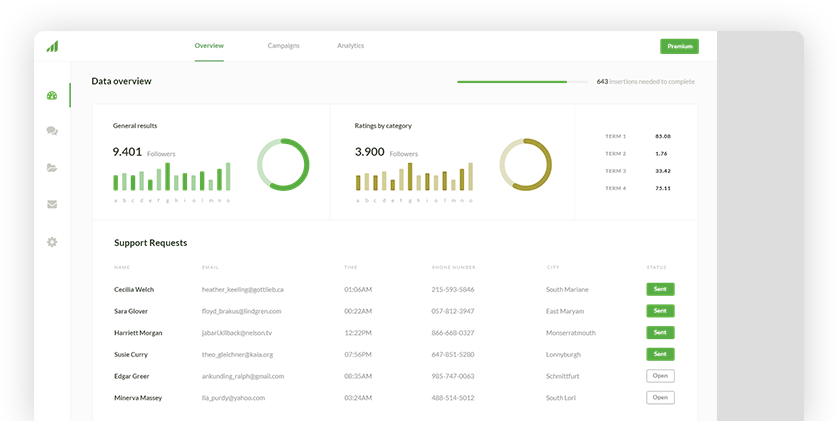838x421 pixels.
Task: Click the Sent status for Cecilia Welch
Action: coord(660,289)
